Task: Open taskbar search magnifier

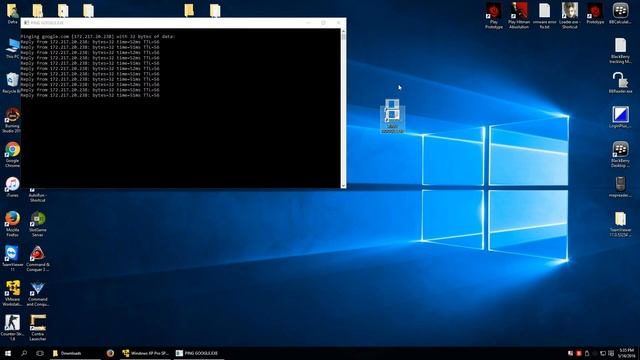Action: [x=24, y=353]
